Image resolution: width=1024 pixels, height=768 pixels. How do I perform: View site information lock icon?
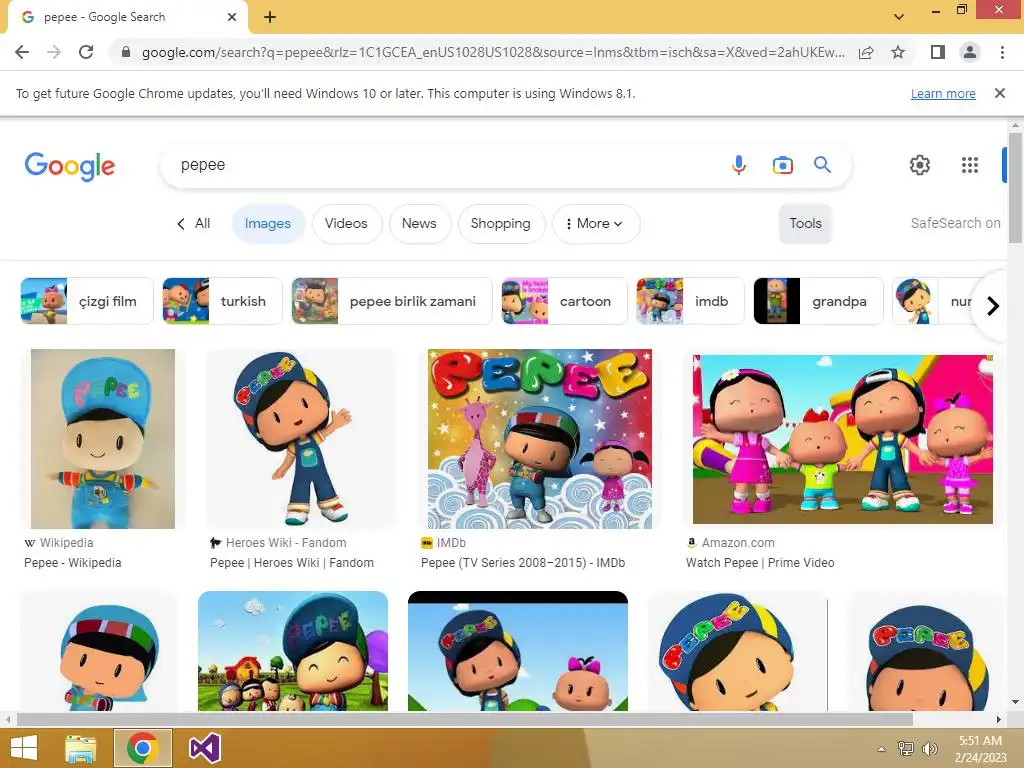[x=126, y=52]
